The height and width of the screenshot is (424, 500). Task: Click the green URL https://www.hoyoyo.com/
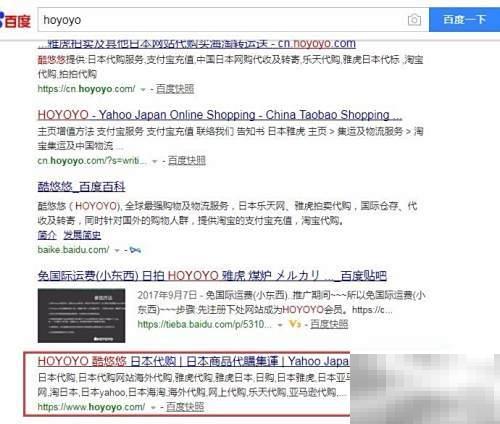(91, 407)
